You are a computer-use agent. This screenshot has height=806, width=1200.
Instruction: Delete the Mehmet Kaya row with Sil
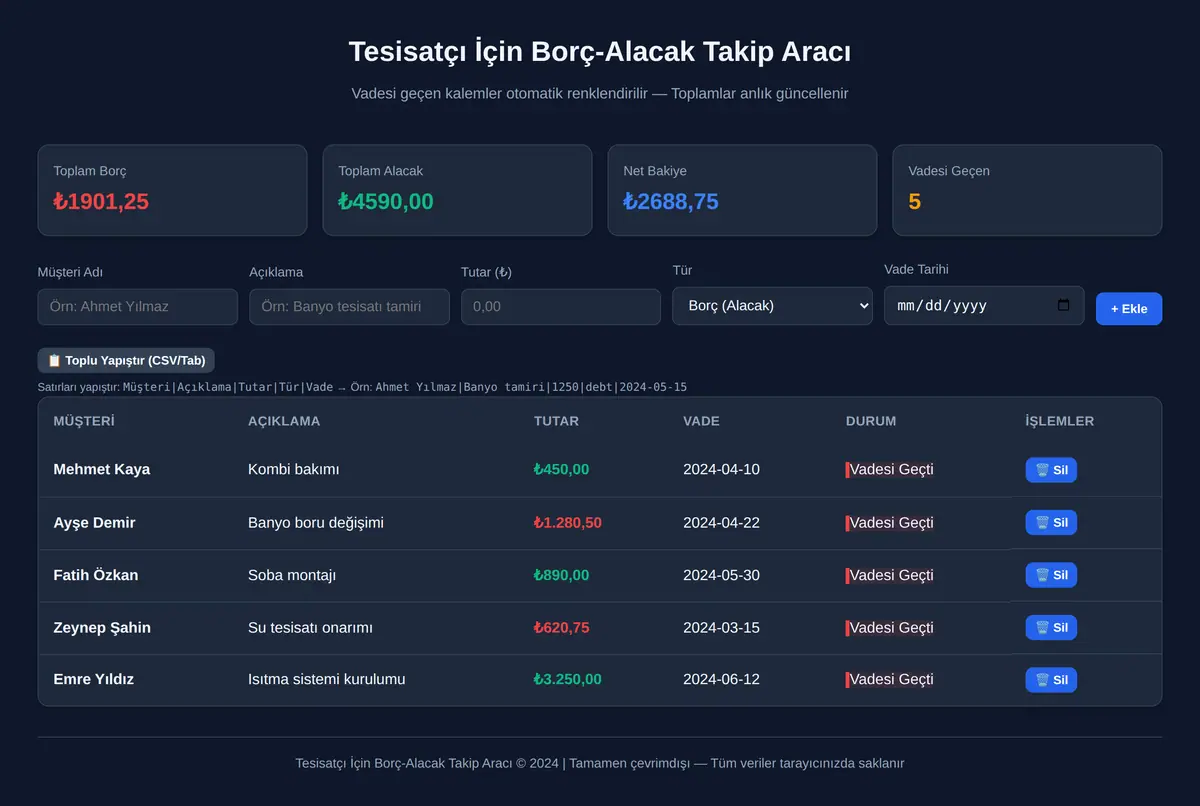[x=1051, y=470]
